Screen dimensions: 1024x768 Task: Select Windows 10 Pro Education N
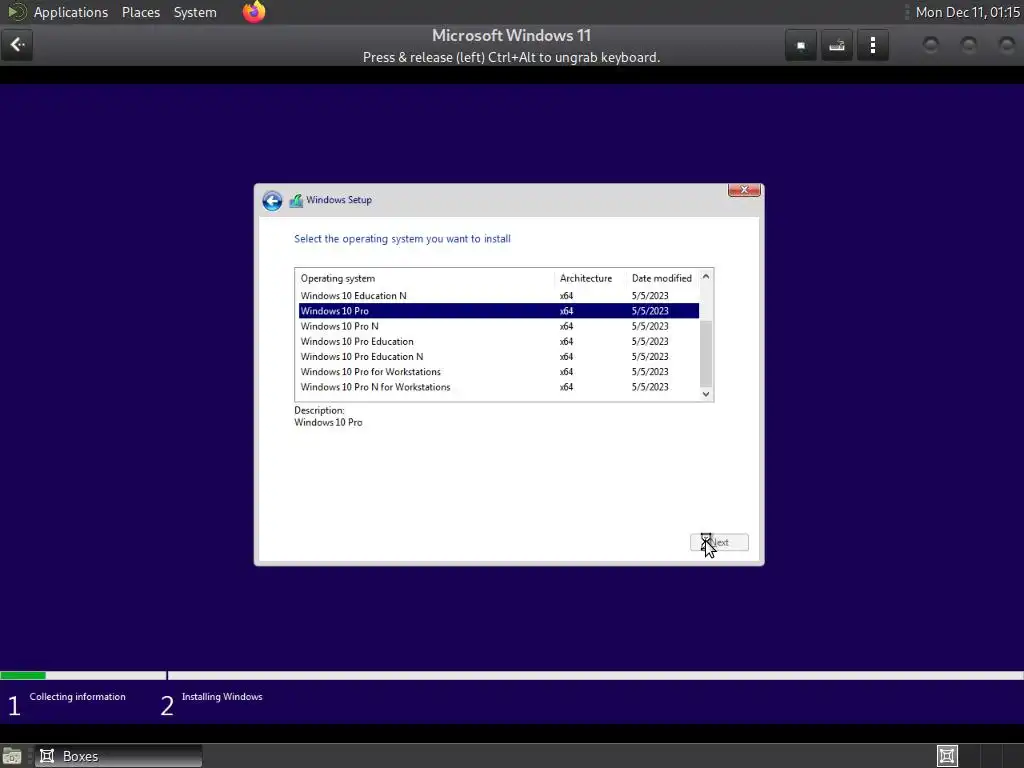coord(499,357)
